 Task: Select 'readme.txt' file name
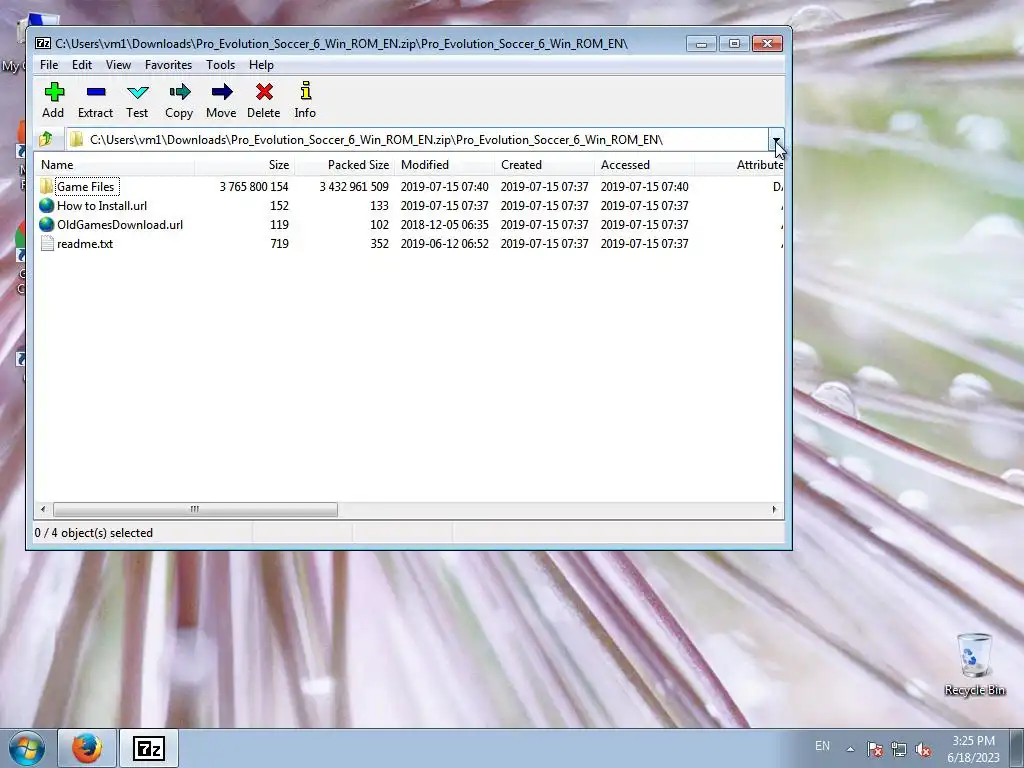pos(85,244)
